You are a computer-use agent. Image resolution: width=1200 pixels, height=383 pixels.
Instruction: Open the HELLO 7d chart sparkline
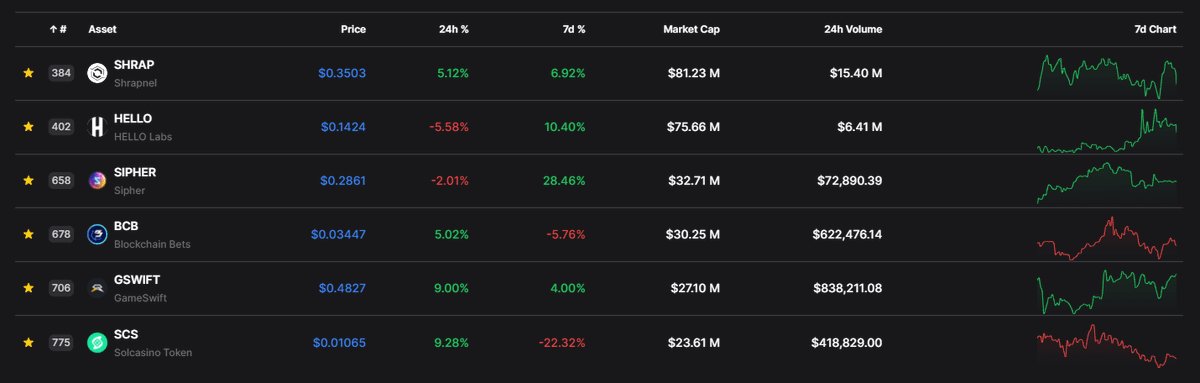1107,129
